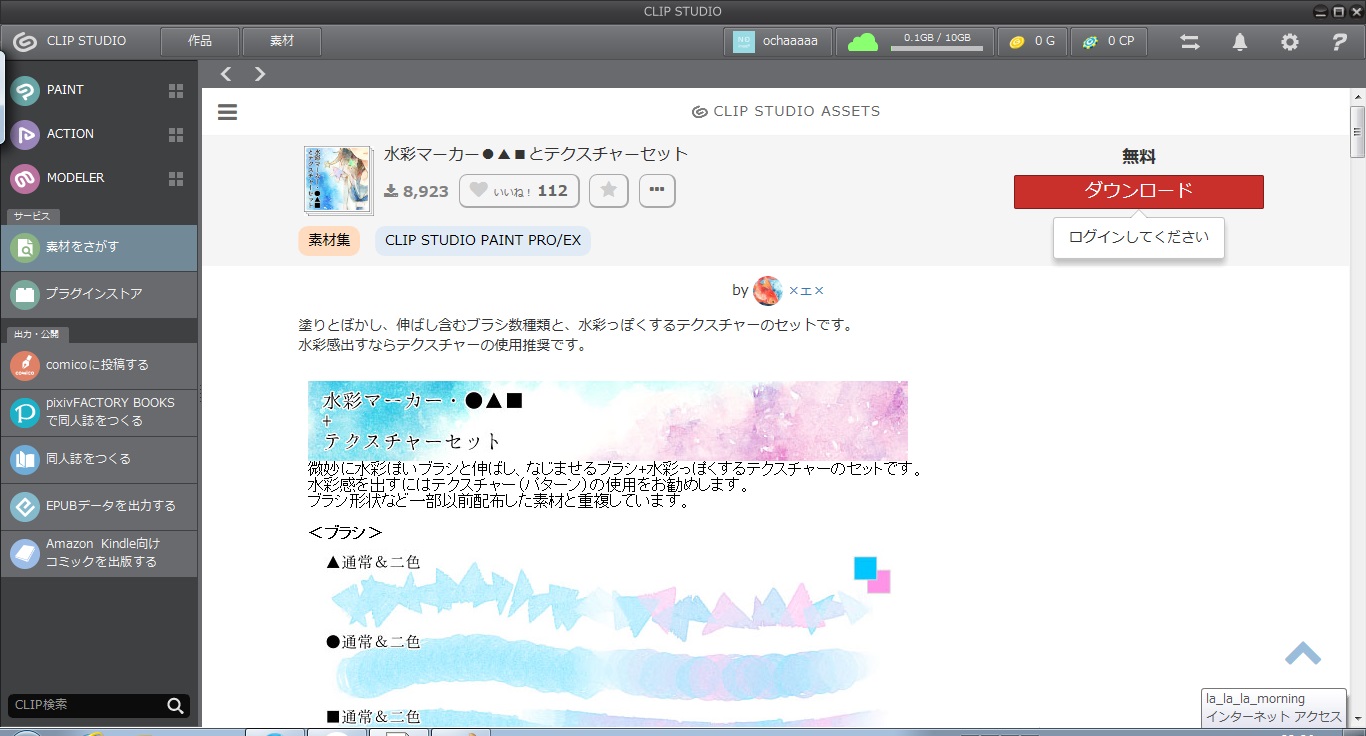
Task: Check cloud storage usage 0.1GB / 10GB
Action: [x=915, y=41]
